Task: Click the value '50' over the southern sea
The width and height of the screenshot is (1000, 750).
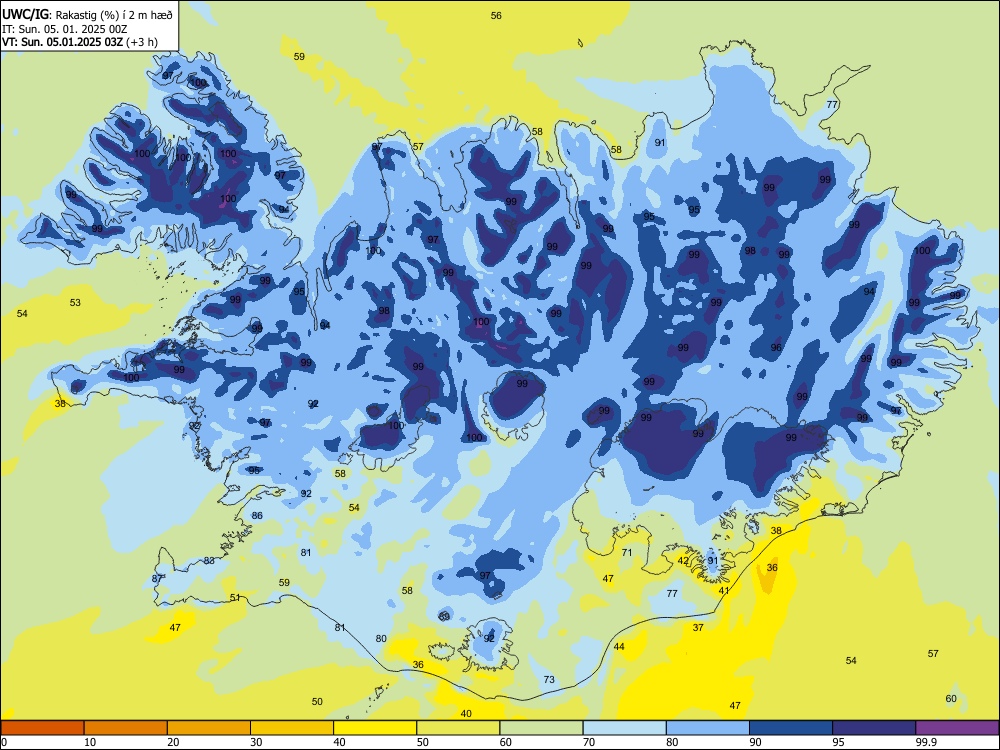Action: pyautogui.click(x=317, y=702)
